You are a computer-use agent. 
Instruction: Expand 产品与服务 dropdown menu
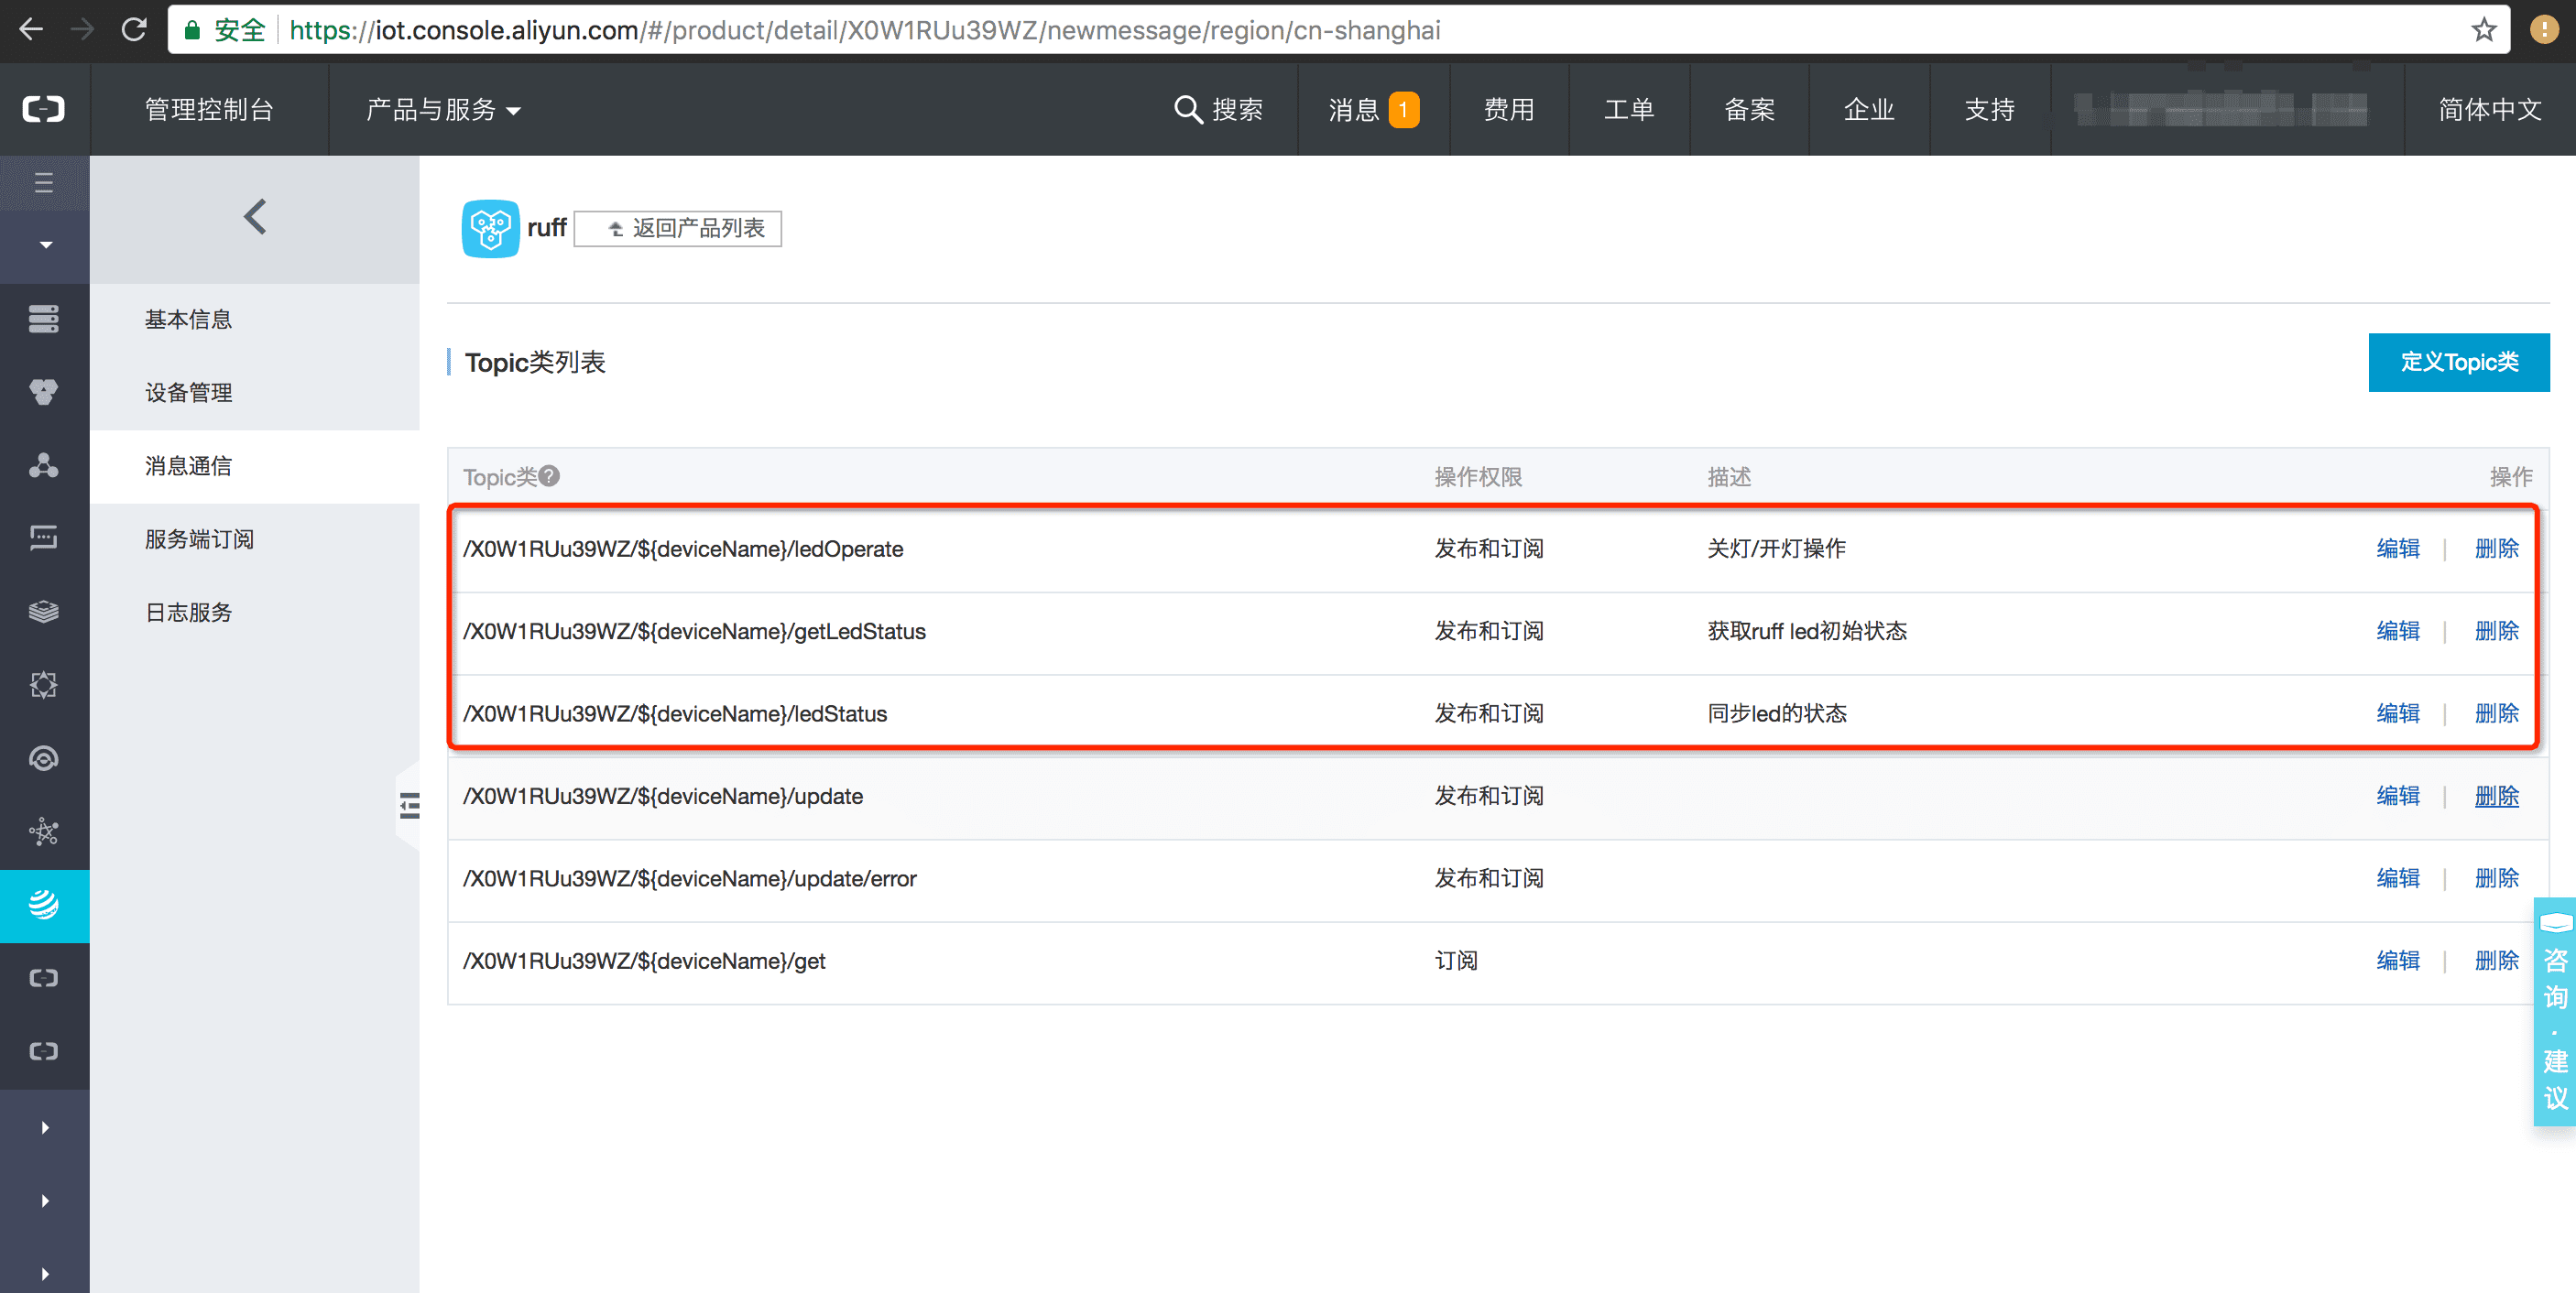(x=443, y=109)
